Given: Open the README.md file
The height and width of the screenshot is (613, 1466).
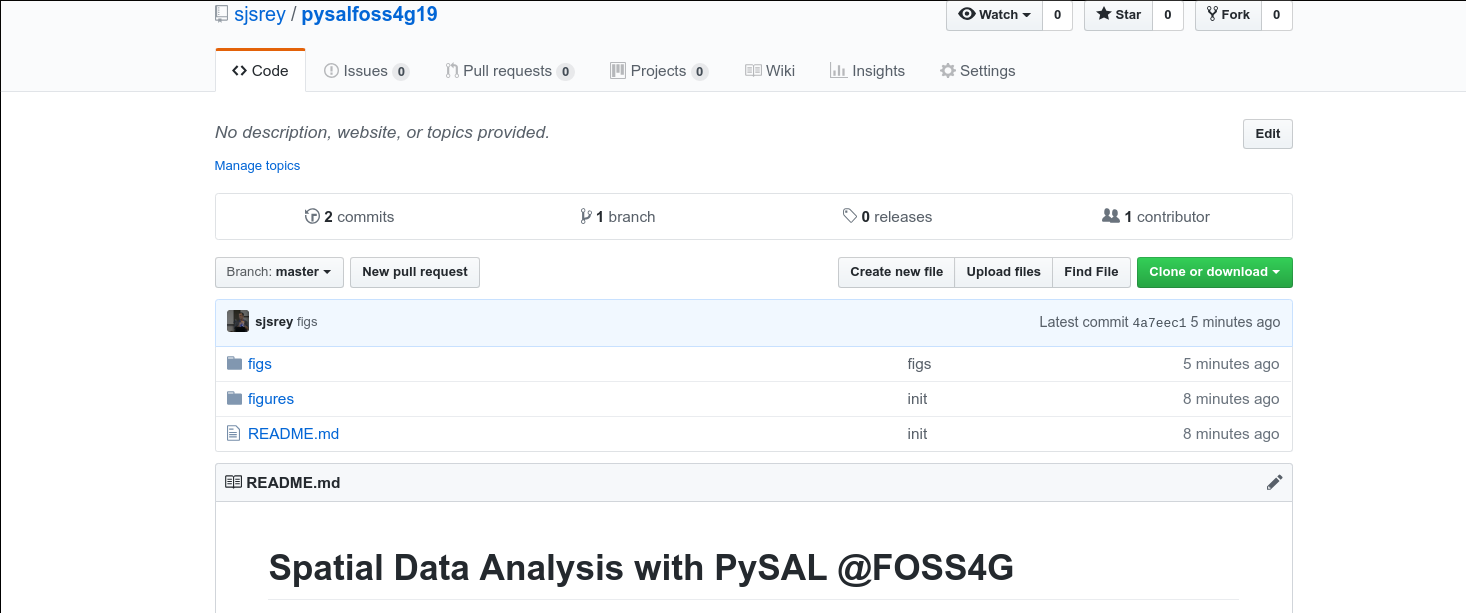Looking at the screenshot, I should (293, 434).
